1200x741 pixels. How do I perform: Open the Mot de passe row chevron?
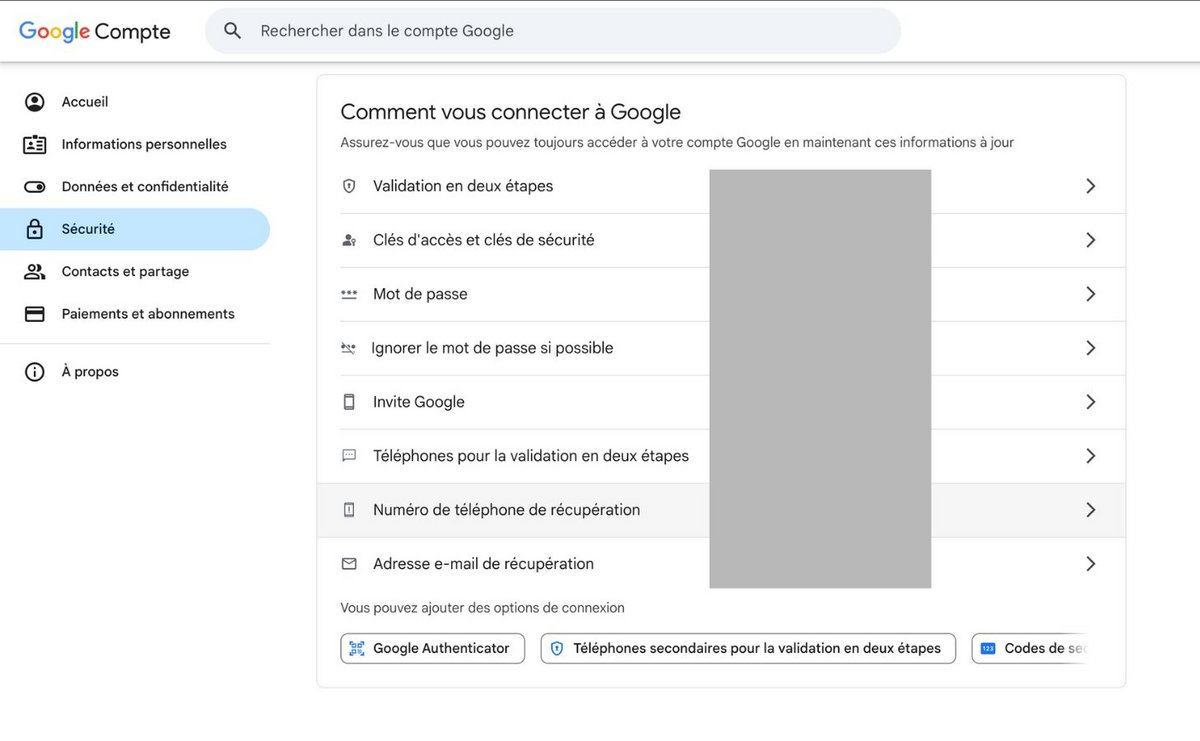tap(1091, 294)
